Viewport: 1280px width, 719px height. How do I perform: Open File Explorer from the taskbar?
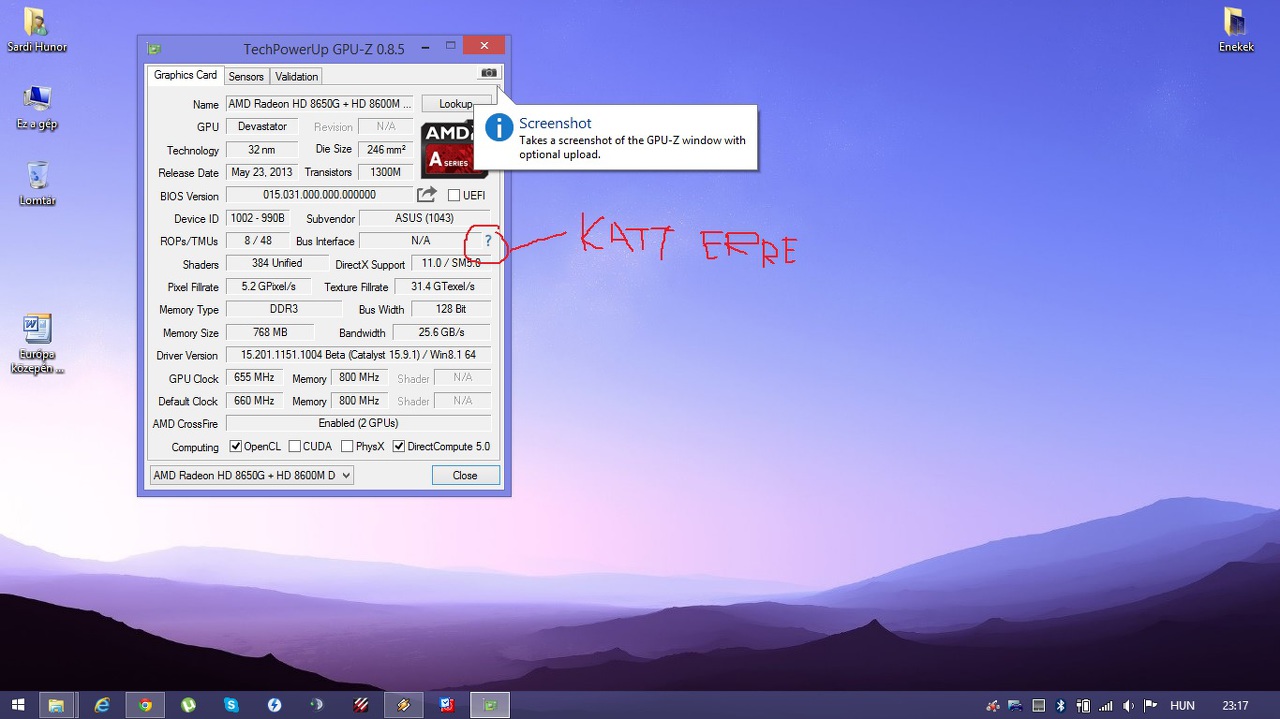pyautogui.click(x=57, y=705)
